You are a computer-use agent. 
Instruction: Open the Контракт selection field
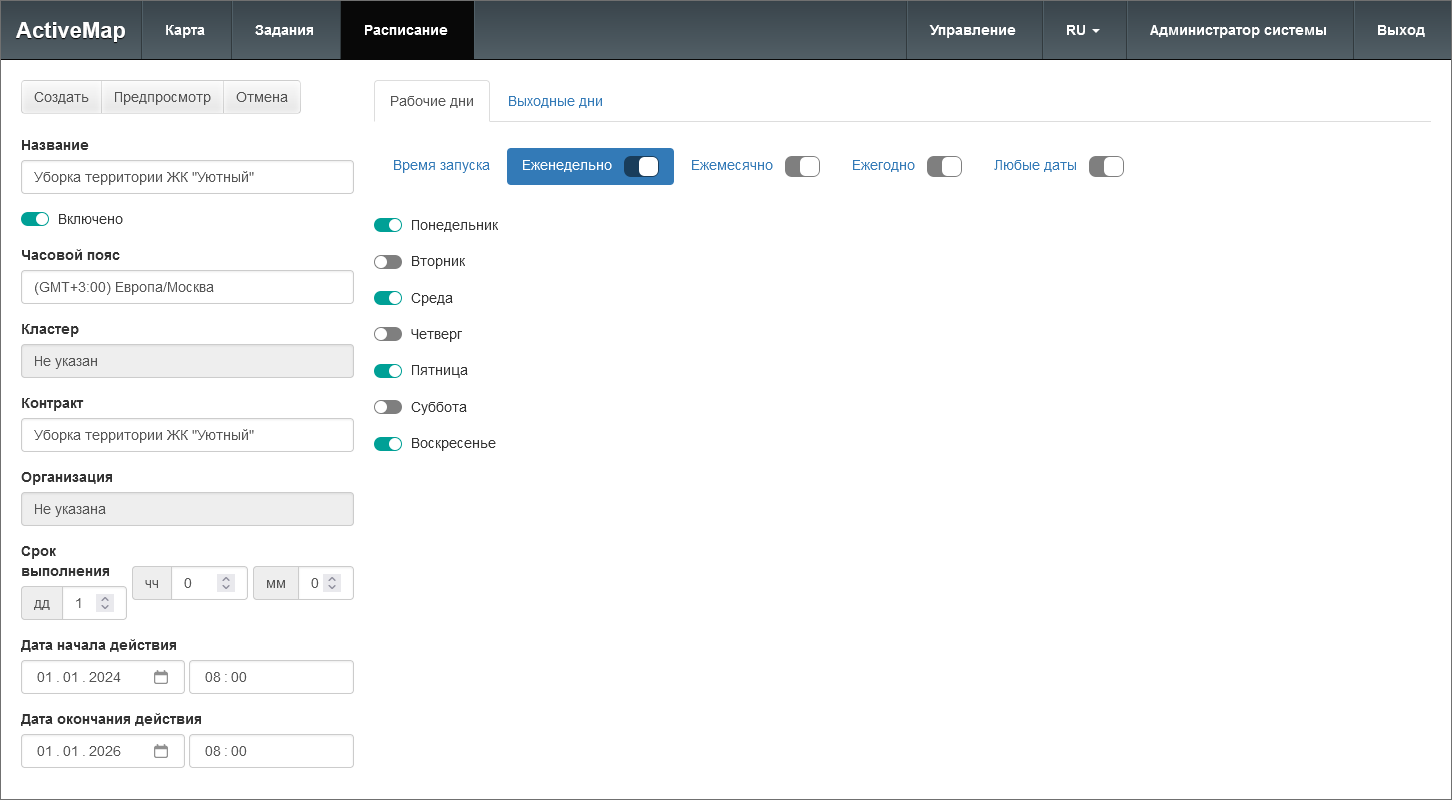tap(187, 435)
